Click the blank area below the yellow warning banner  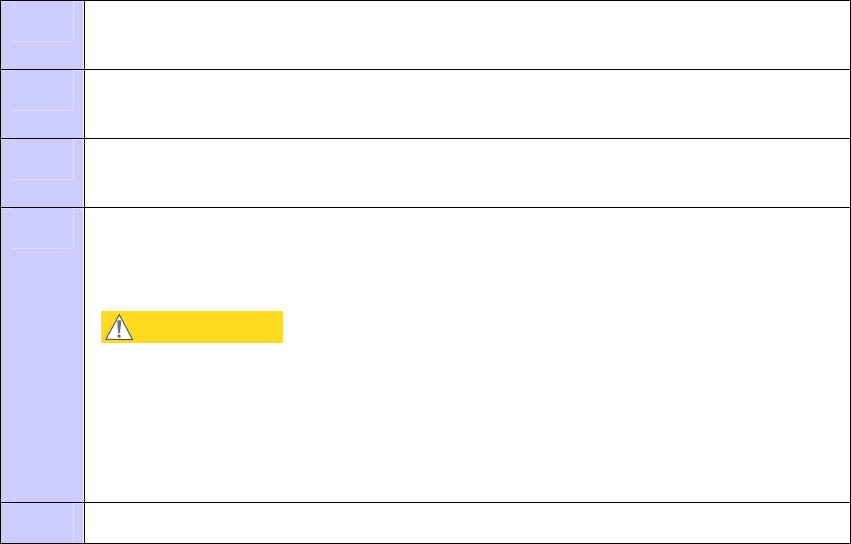click(x=467, y=422)
